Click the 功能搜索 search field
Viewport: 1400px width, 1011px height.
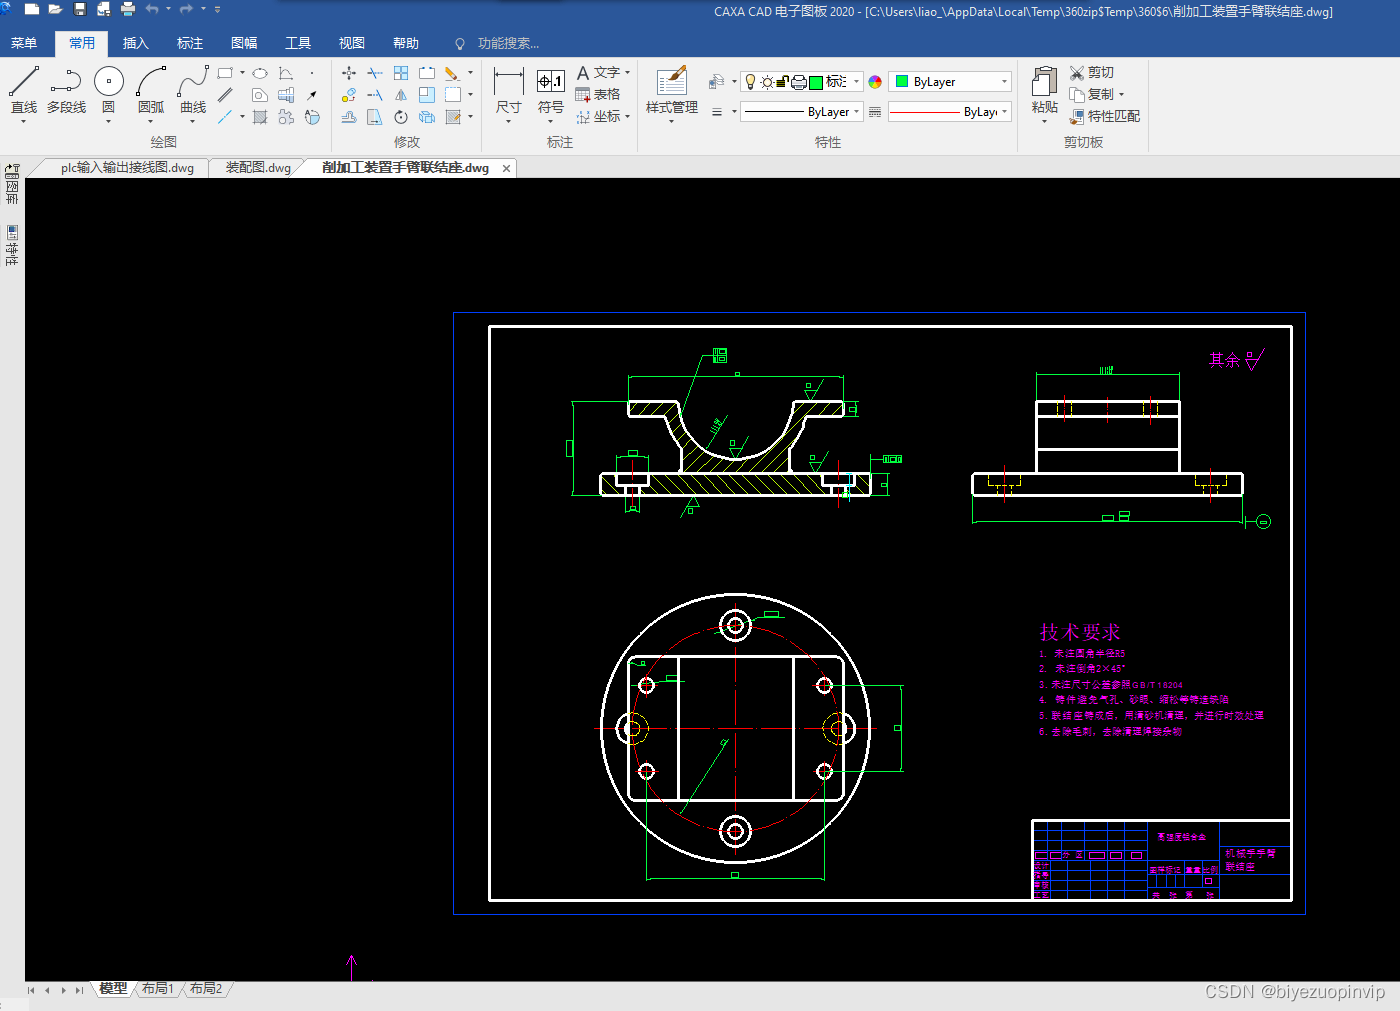(x=508, y=43)
